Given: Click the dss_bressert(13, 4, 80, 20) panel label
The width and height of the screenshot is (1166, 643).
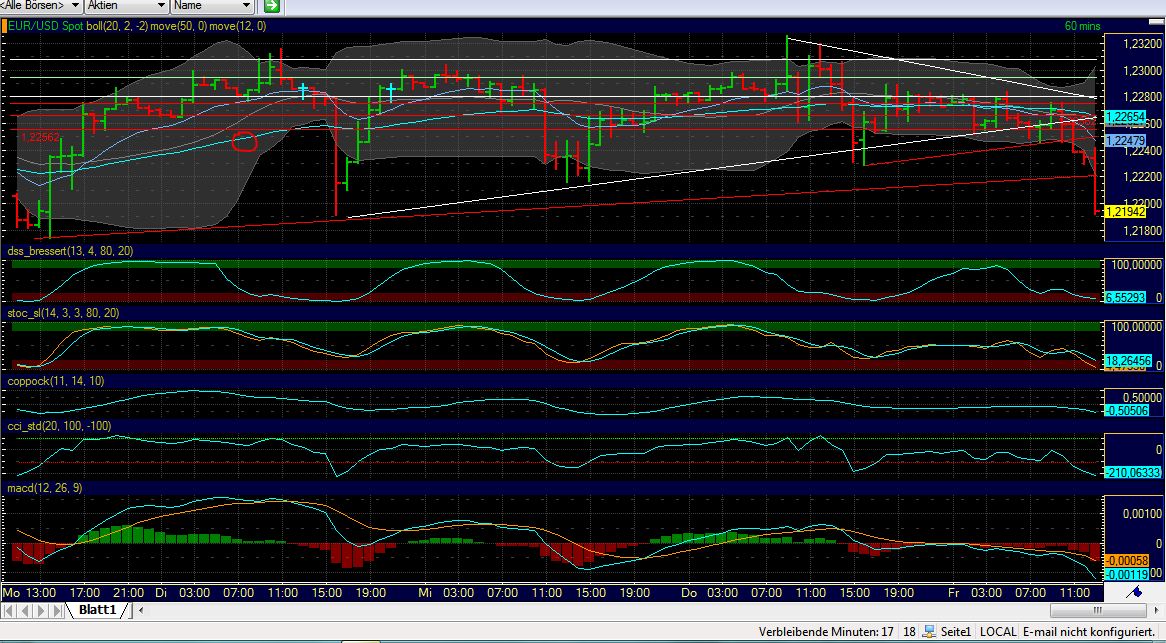Looking at the screenshot, I should point(71,251).
